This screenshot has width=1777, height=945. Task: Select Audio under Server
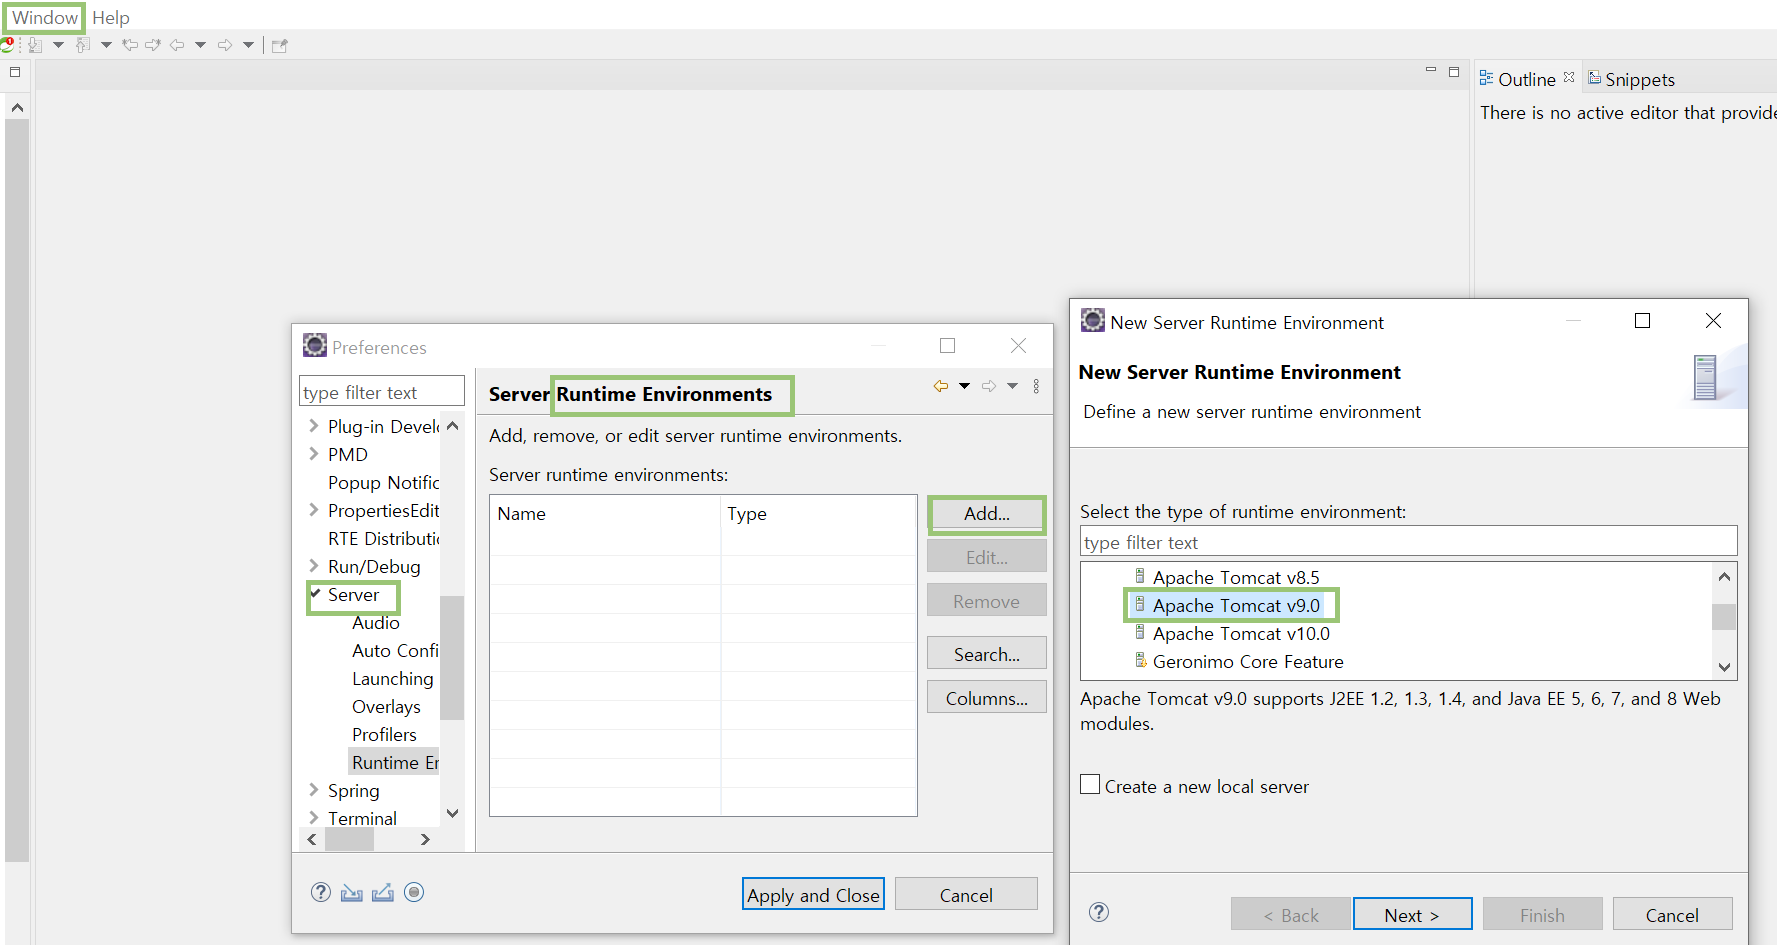tap(376, 622)
